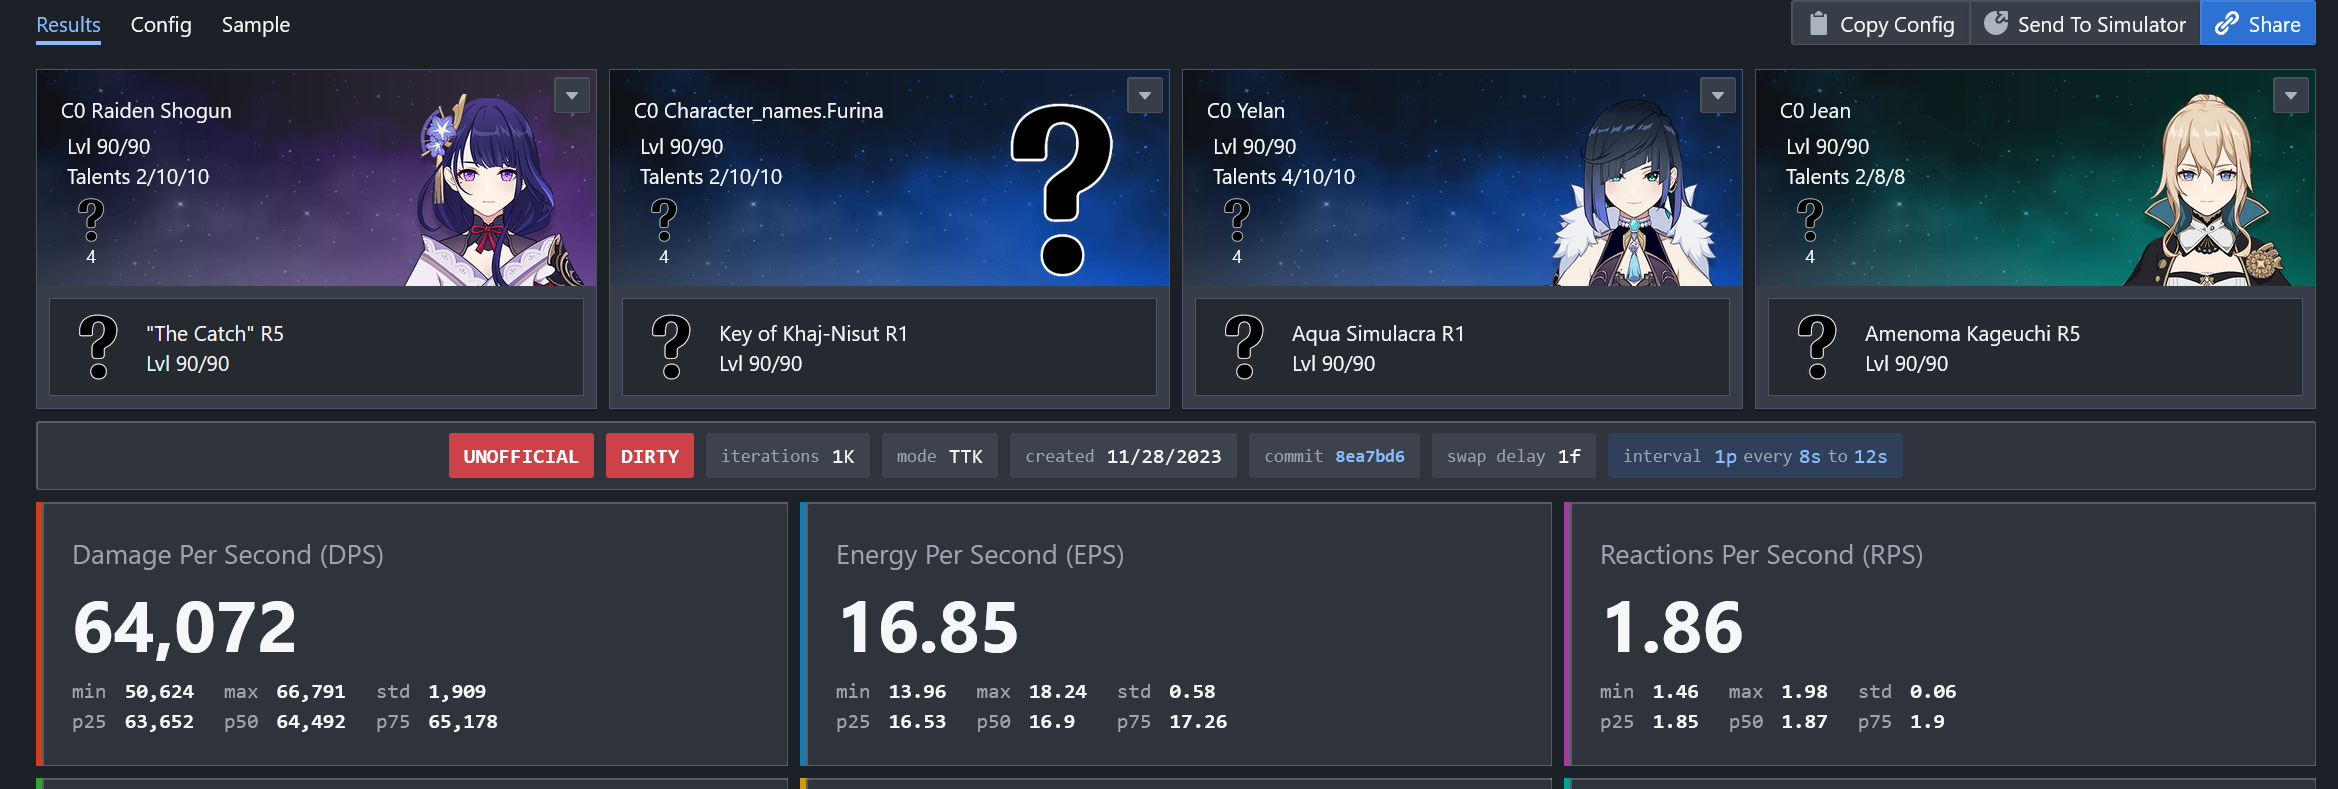The image size is (2338, 789).
Task: Click the commit 8ea7bd6 link
Action: (1370, 456)
